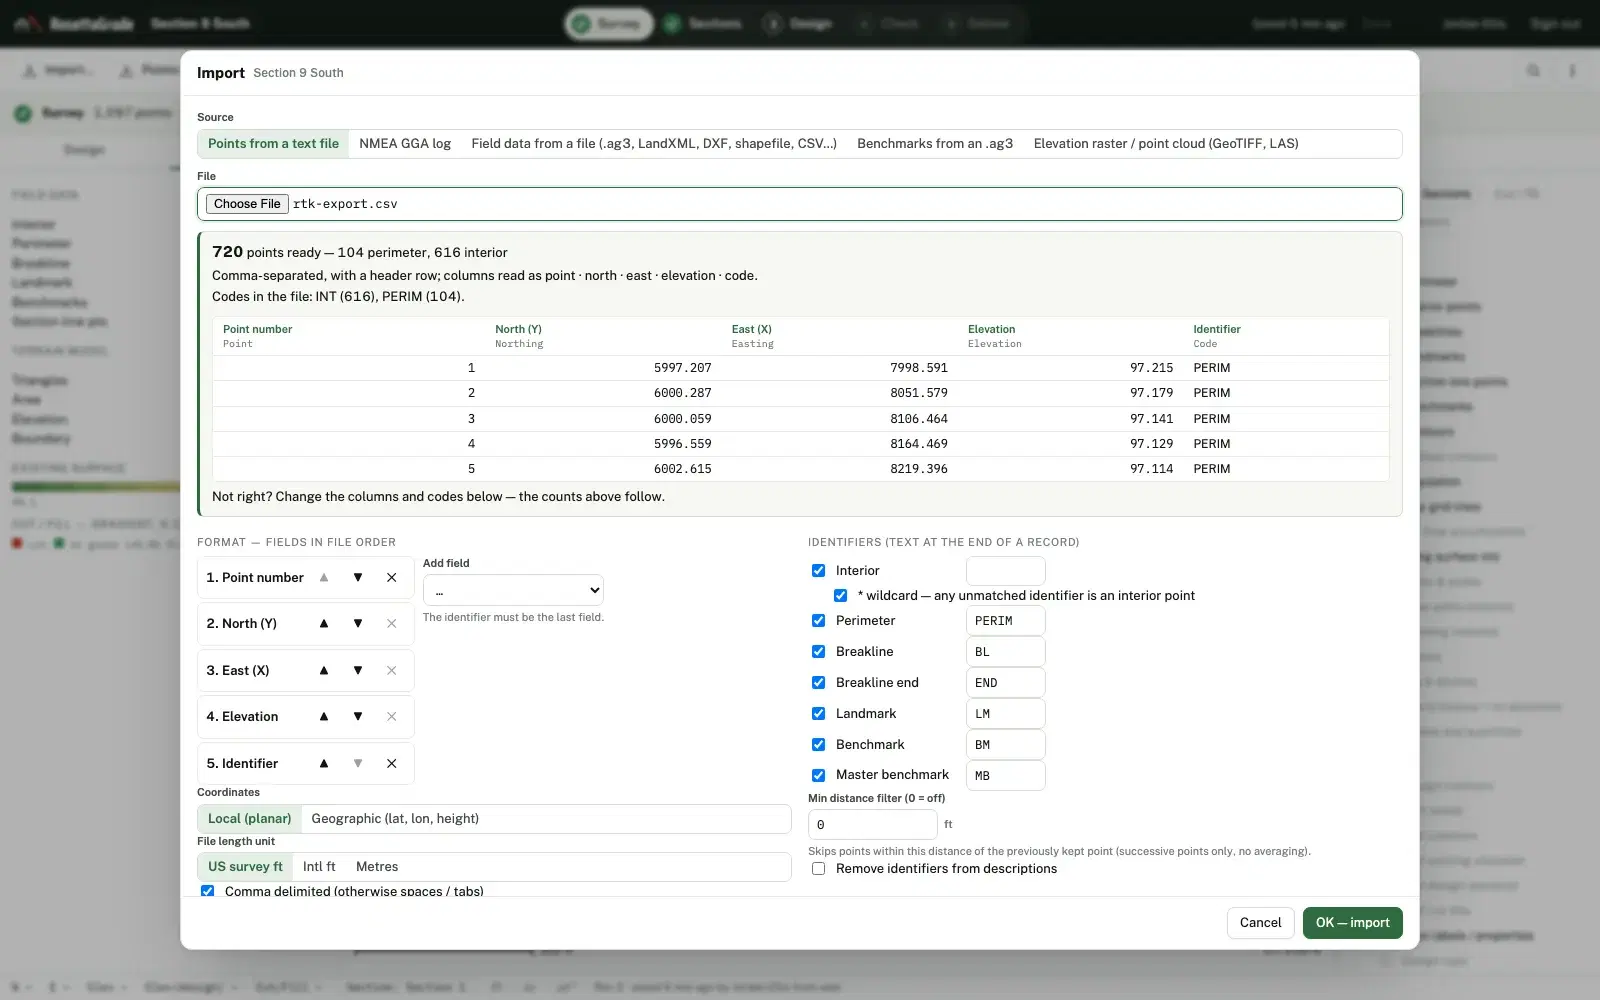The height and width of the screenshot is (1000, 1600).
Task: Uncheck the Interior identifier checkbox
Action: (x=818, y=571)
